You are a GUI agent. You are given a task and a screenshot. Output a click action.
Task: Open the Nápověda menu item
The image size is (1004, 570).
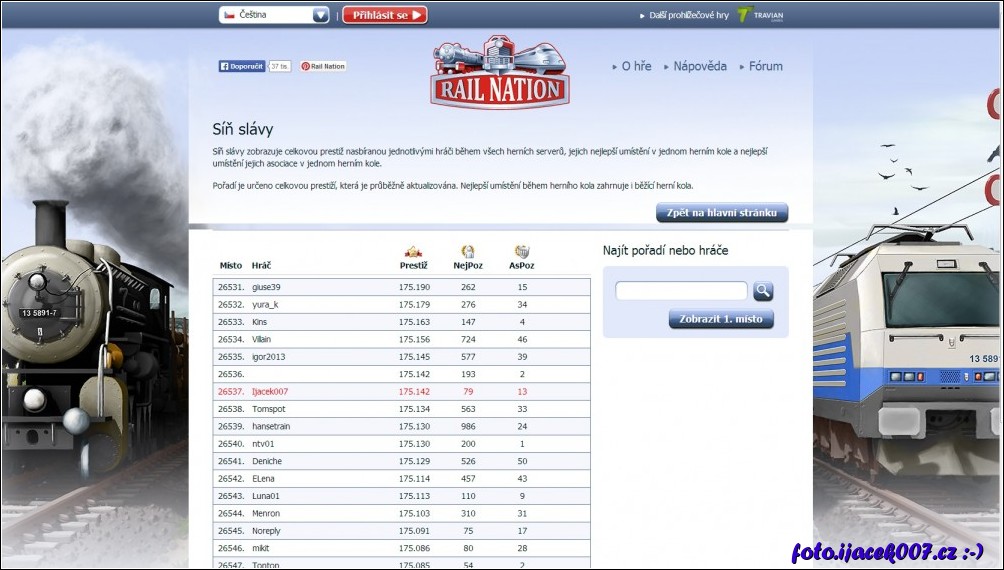(x=699, y=66)
